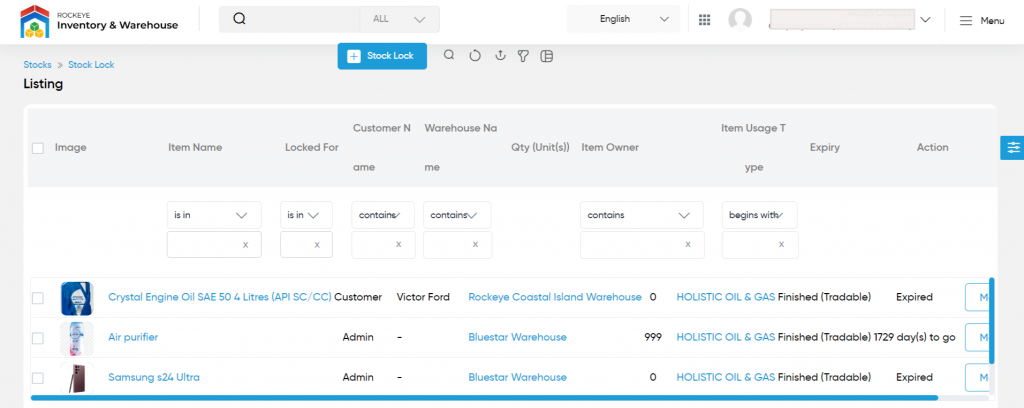Expand the user account chevron
The image size is (1024, 408).
point(925,20)
